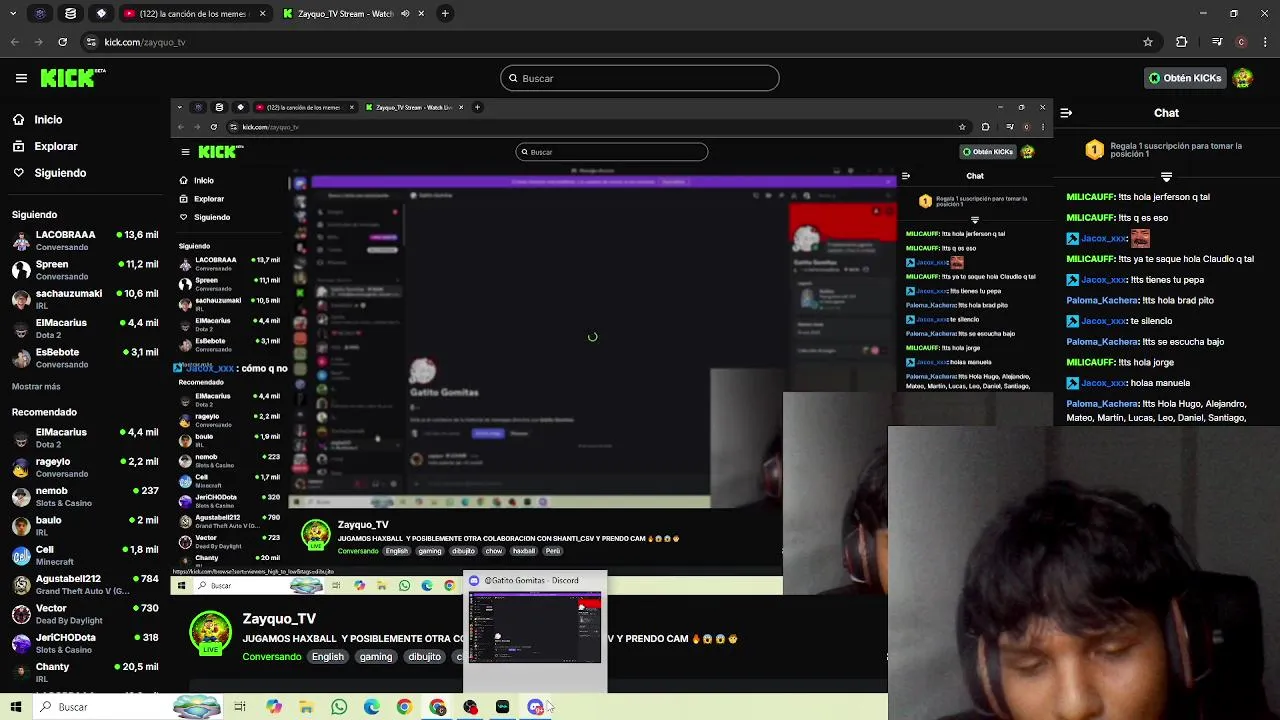This screenshot has width=1280, height=720.
Task: Select the second pinned tab with stack icon
Action: tap(70, 14)
